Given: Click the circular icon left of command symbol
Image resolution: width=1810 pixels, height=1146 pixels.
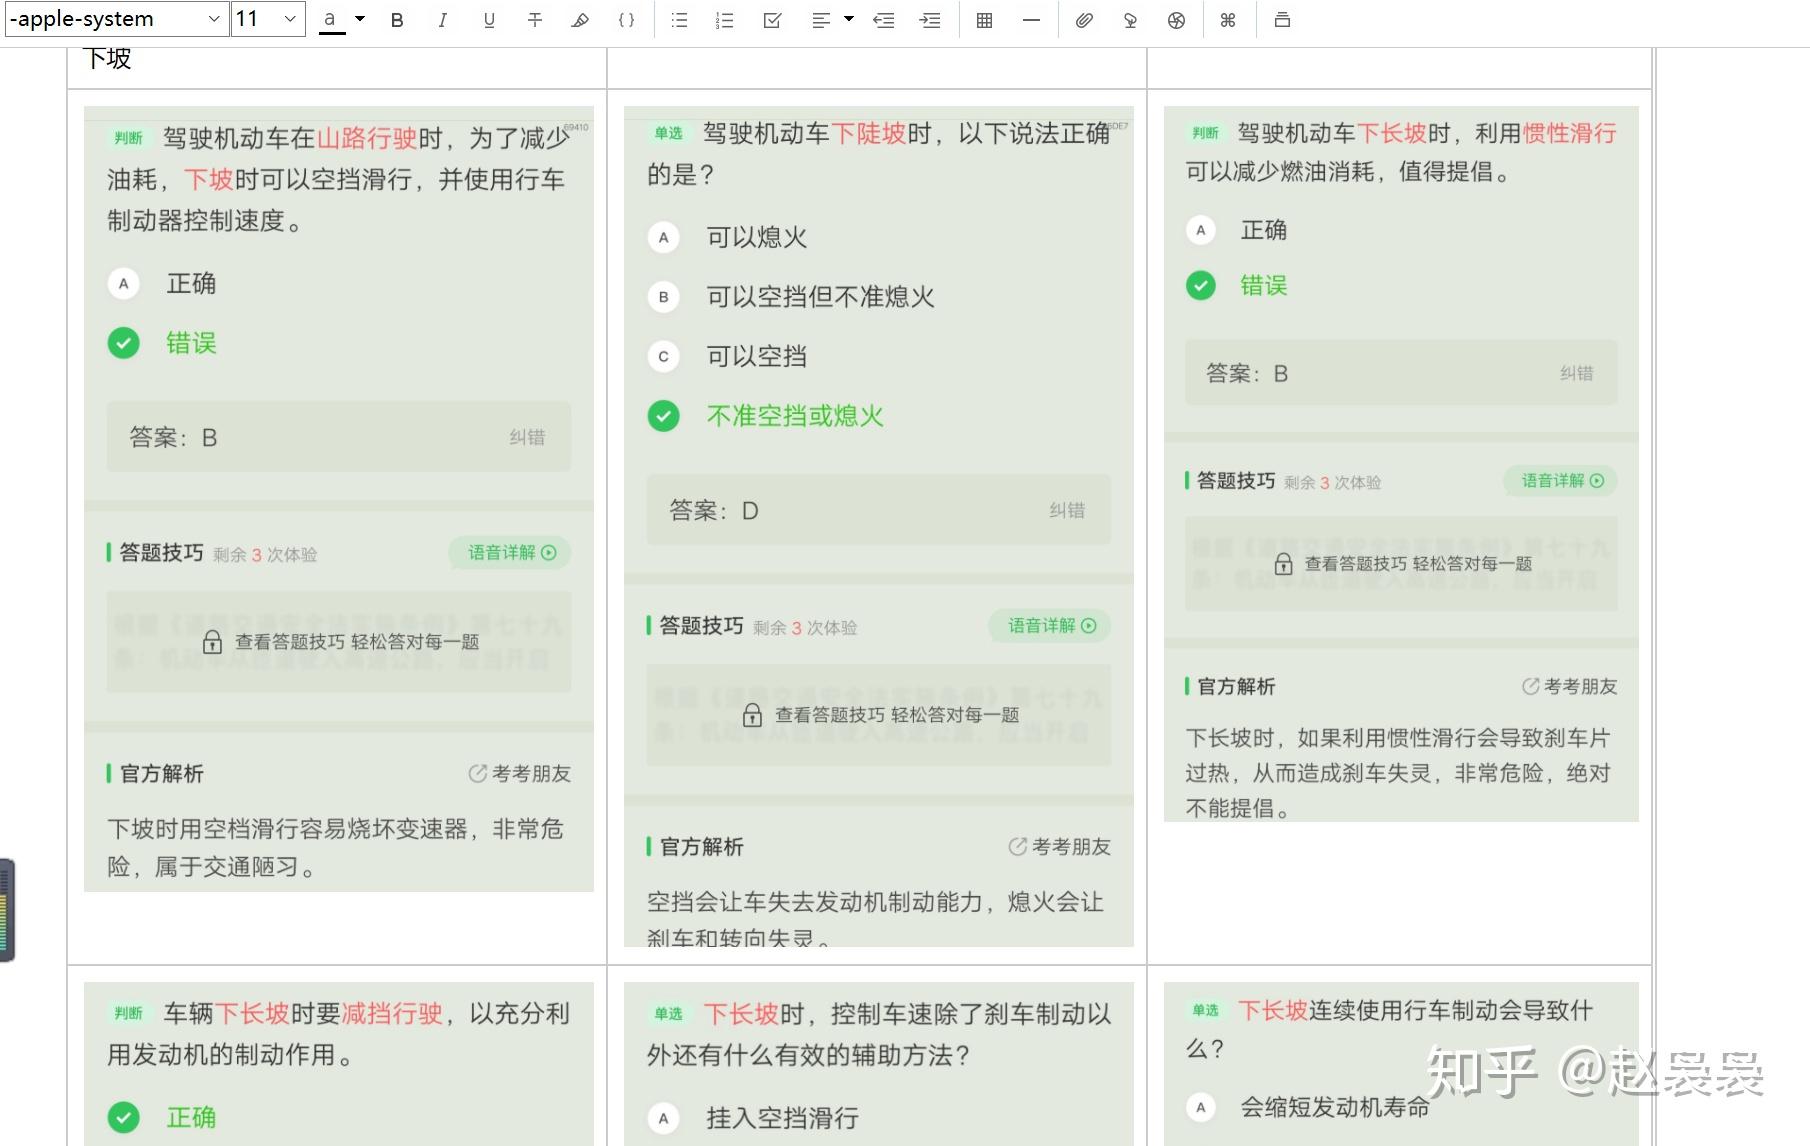Looking at the screenshot, I should (x=1176, y=20).
